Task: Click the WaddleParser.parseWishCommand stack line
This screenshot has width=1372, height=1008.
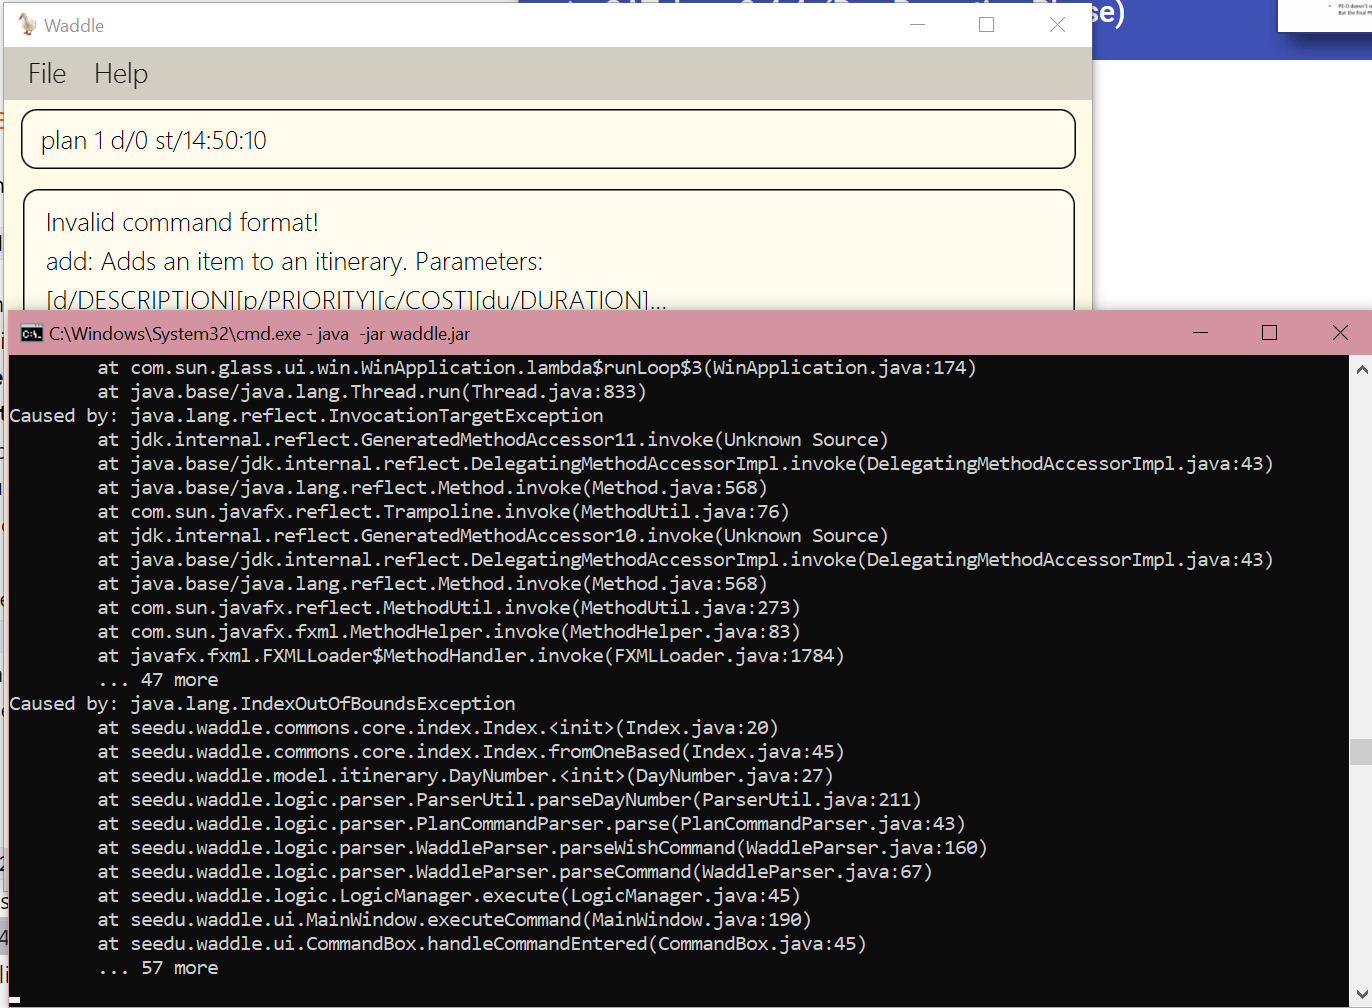Action: [543, 848]
